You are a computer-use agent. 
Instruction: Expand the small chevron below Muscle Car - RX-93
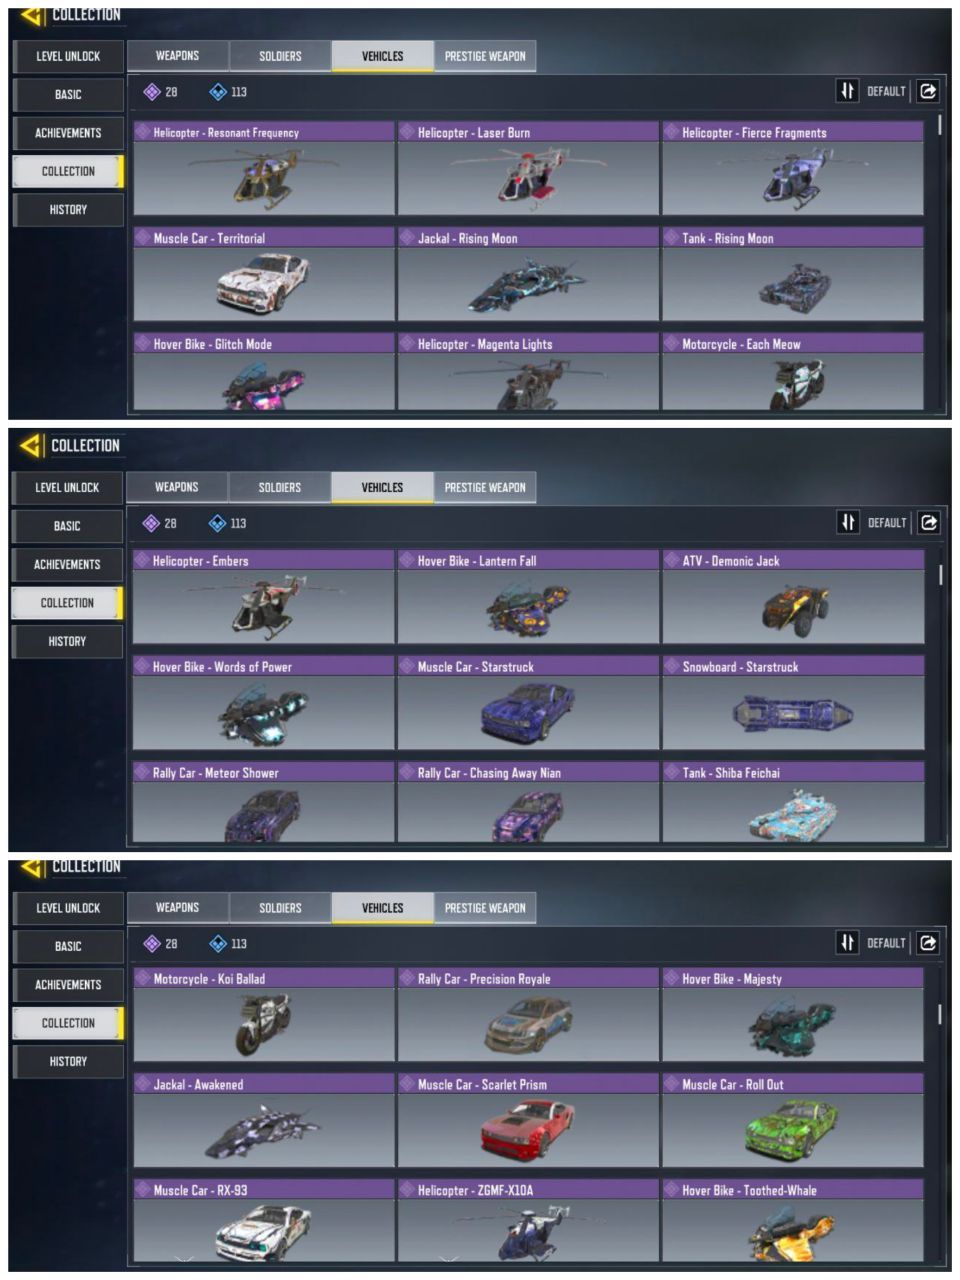pos(184,1258)
